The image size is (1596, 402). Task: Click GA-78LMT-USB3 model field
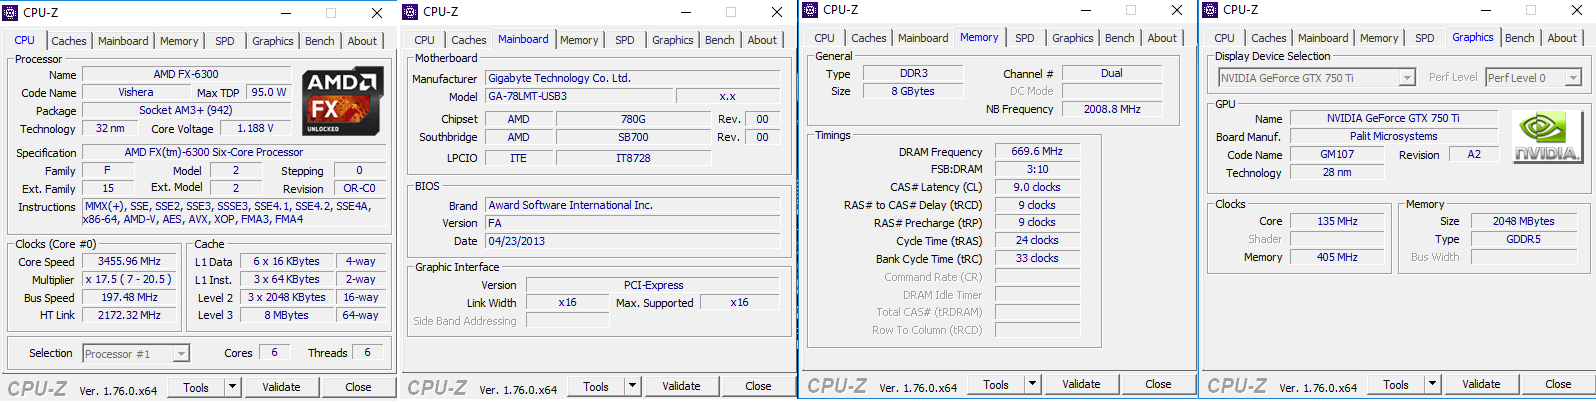coord(580,96)
